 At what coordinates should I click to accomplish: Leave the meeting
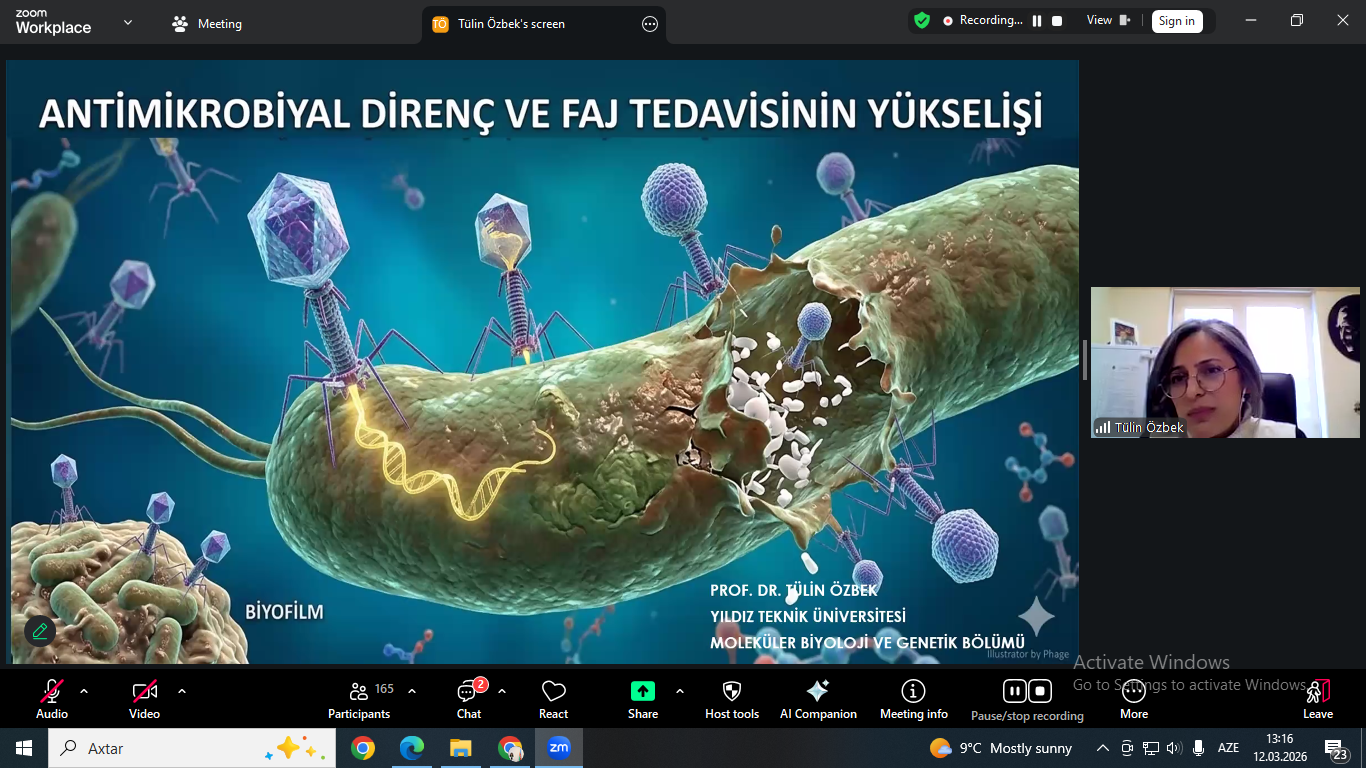point(1318,699)
